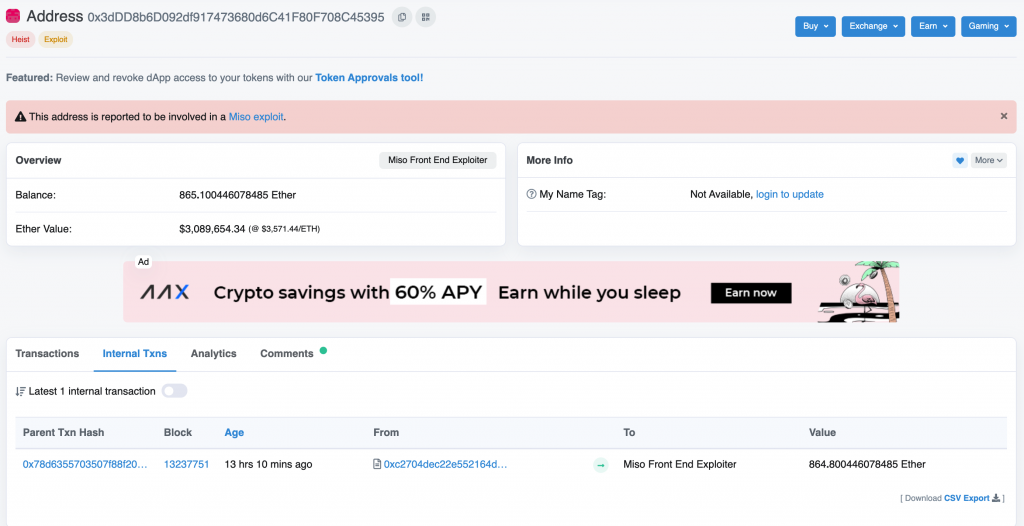Viewport: 1024px width, 526px height.
Task: Download the CSV Export
Action: click(x=967, y=498)
